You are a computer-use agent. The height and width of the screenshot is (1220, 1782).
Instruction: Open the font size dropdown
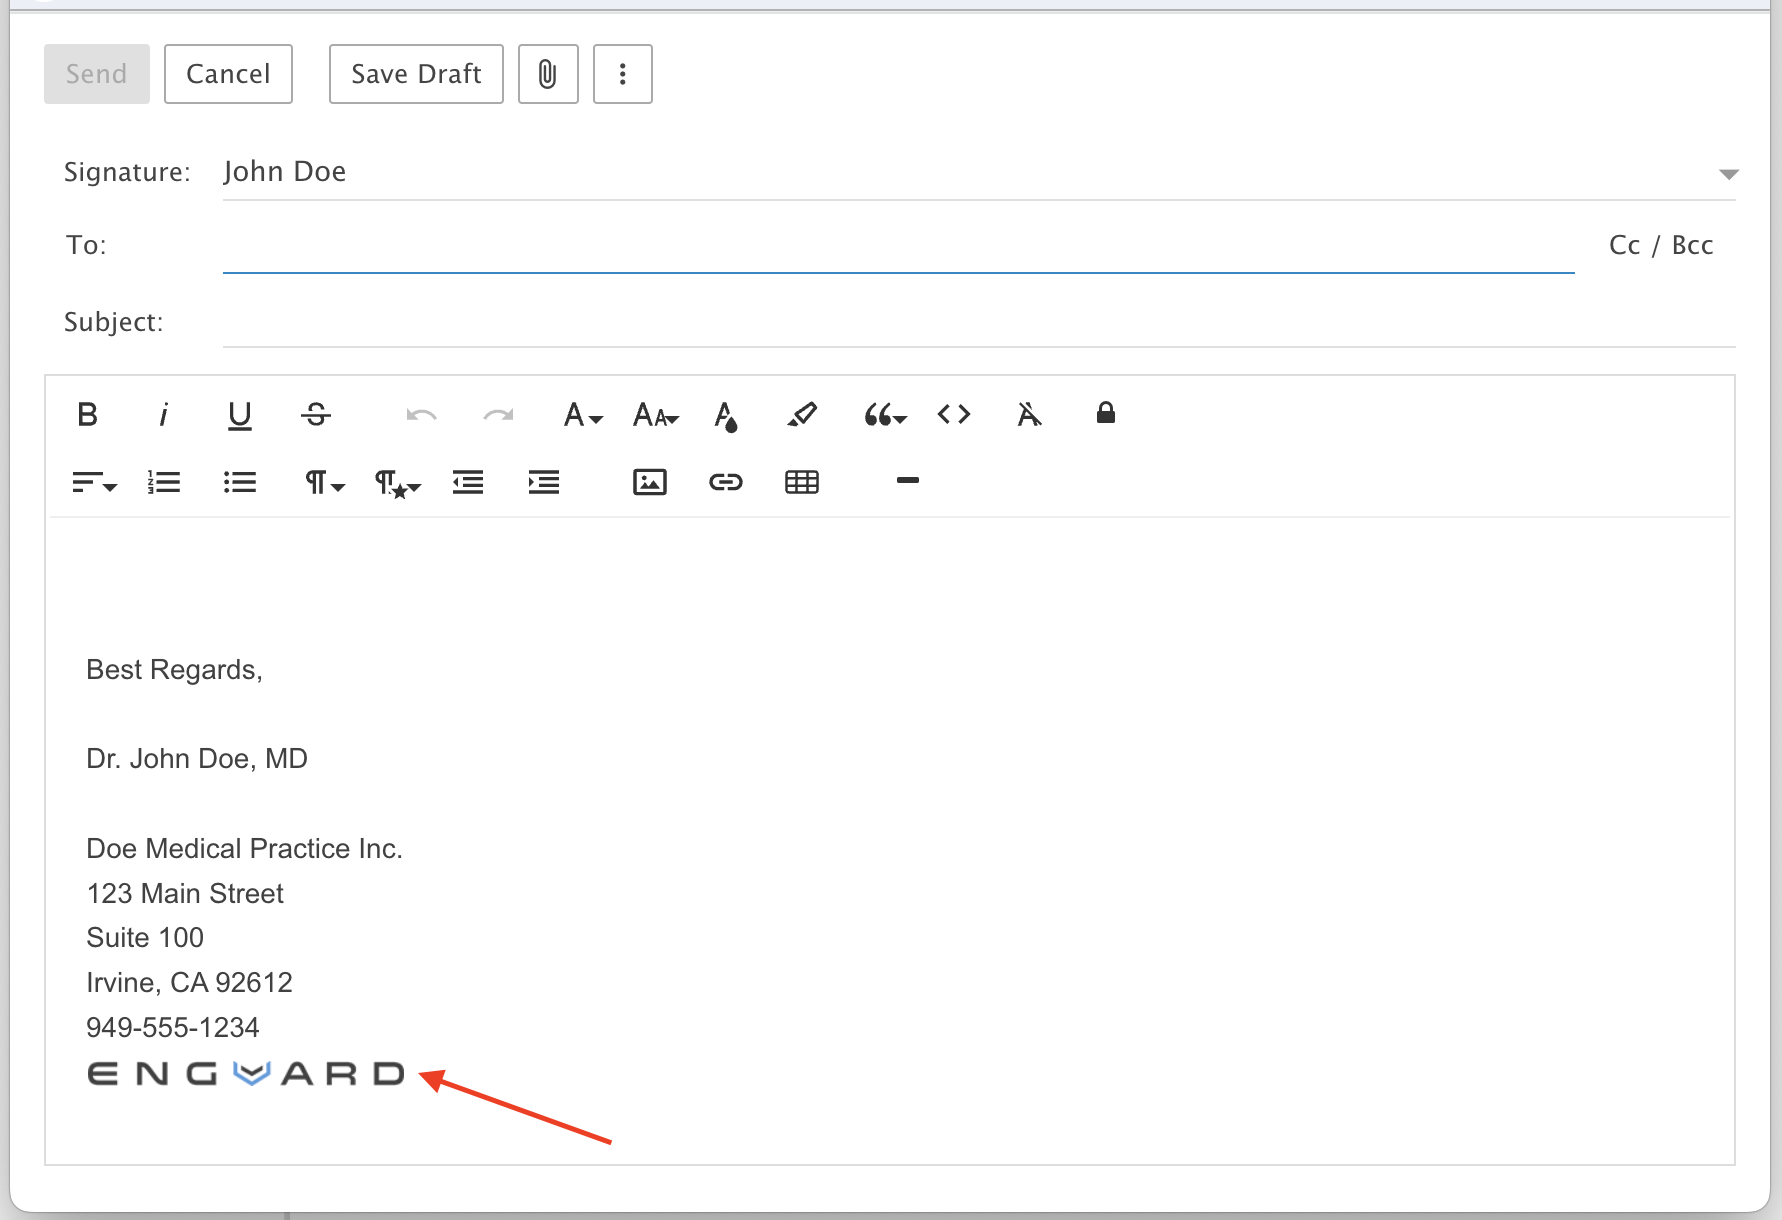point(656,414)
